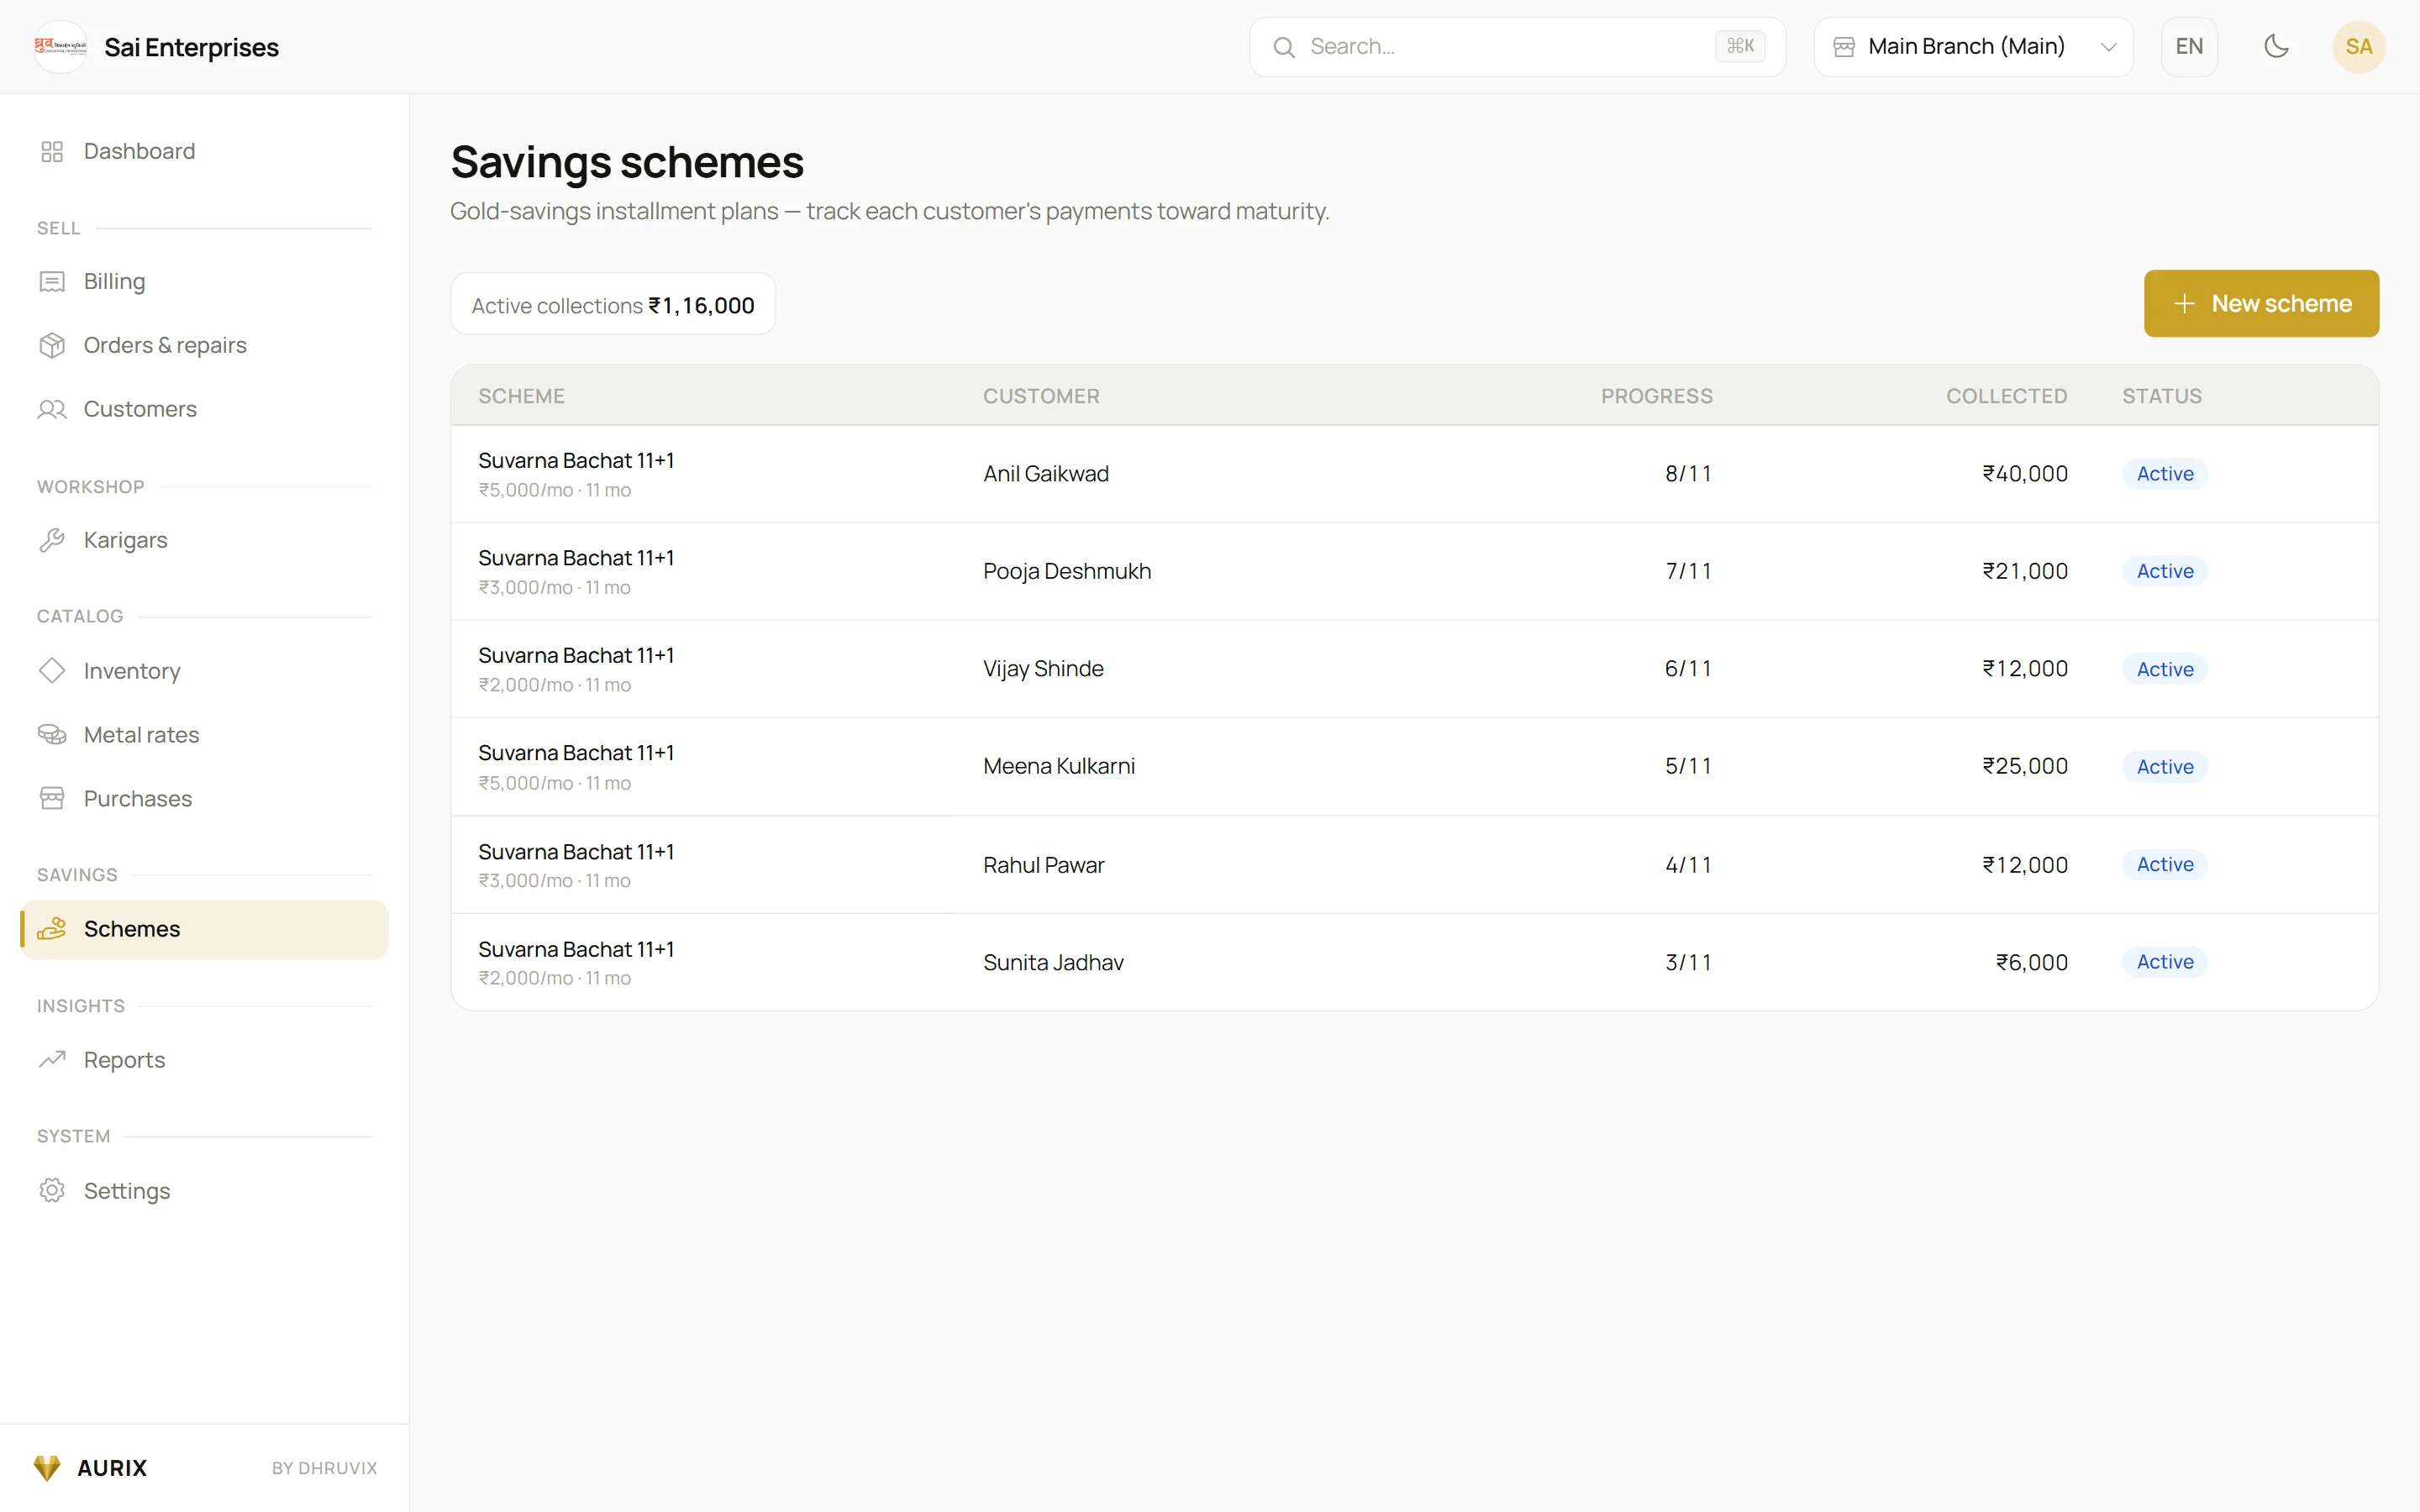Open Karigars under Workshop
Viewport: 2420px width, 1512px height.
[204, 540]
